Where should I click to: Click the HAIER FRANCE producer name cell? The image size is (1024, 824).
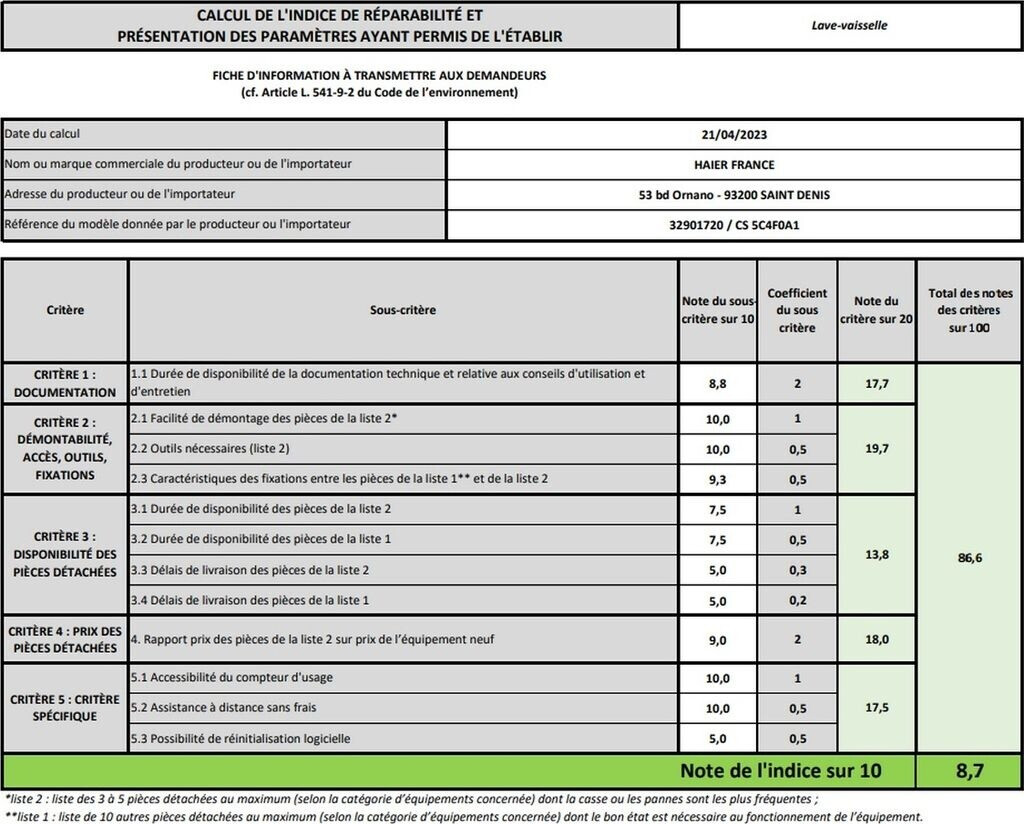point(734,165)
